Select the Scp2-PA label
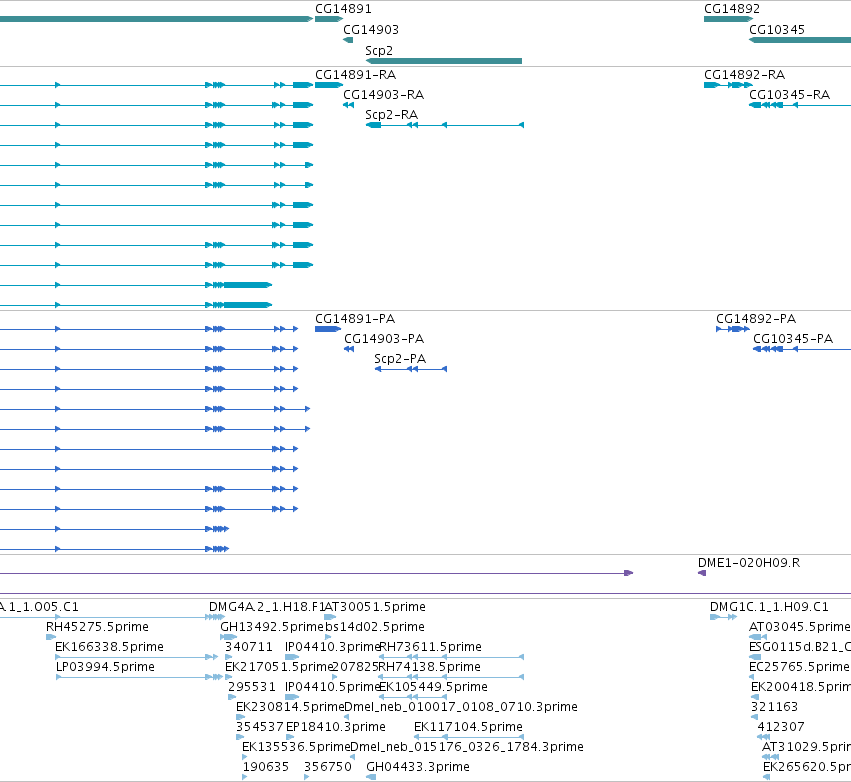The width and height of the screenshot is (851, 782). pos(400,359)
